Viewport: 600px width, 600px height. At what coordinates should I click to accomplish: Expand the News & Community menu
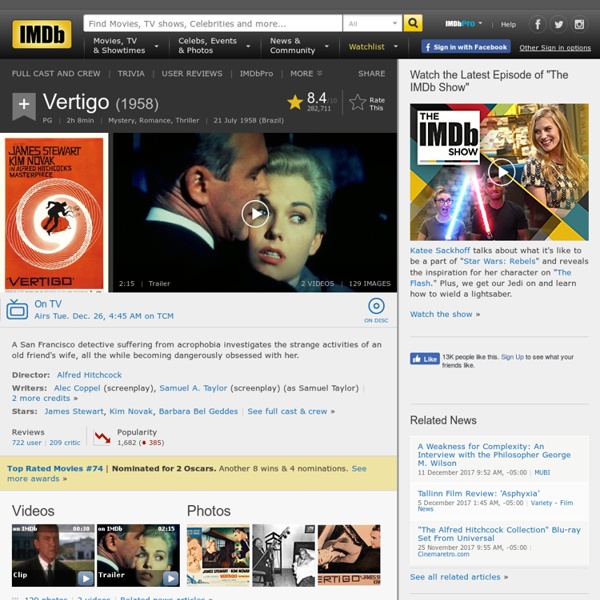(x=299, y=46)
